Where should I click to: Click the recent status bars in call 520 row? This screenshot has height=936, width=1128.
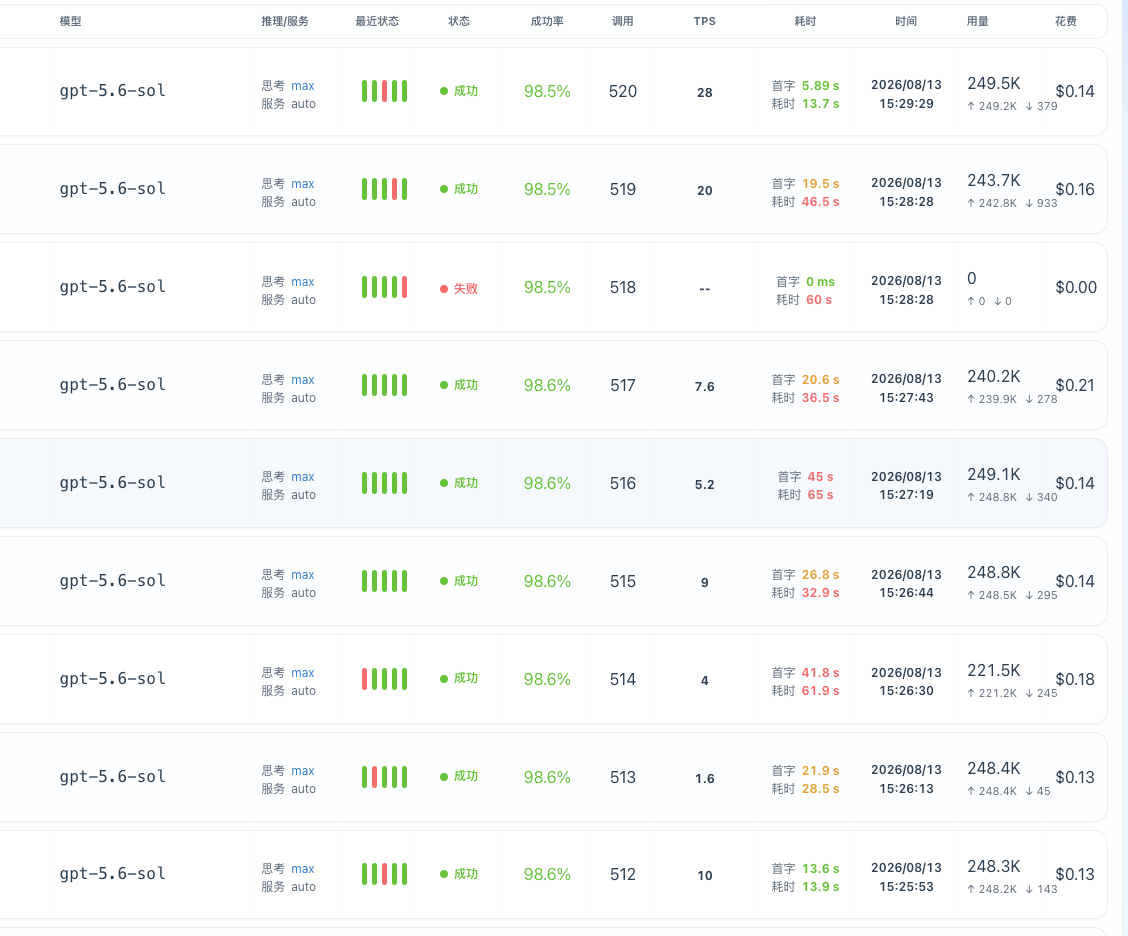click(x=384, y=91)
